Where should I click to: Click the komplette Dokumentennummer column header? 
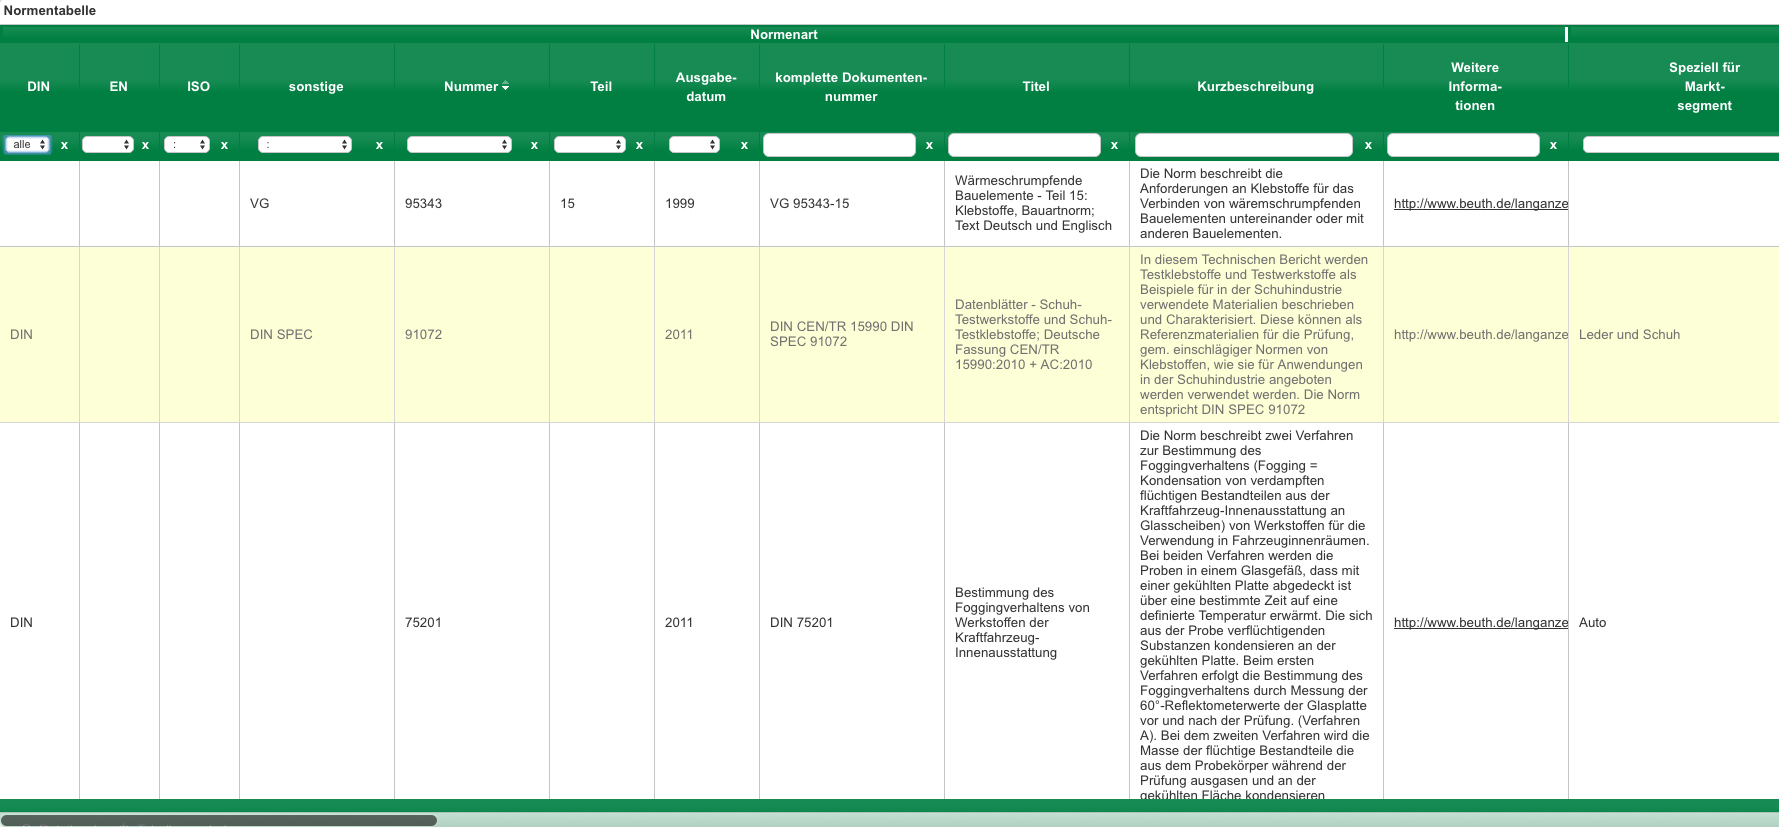pyautogui.click(x=851, y=87)
